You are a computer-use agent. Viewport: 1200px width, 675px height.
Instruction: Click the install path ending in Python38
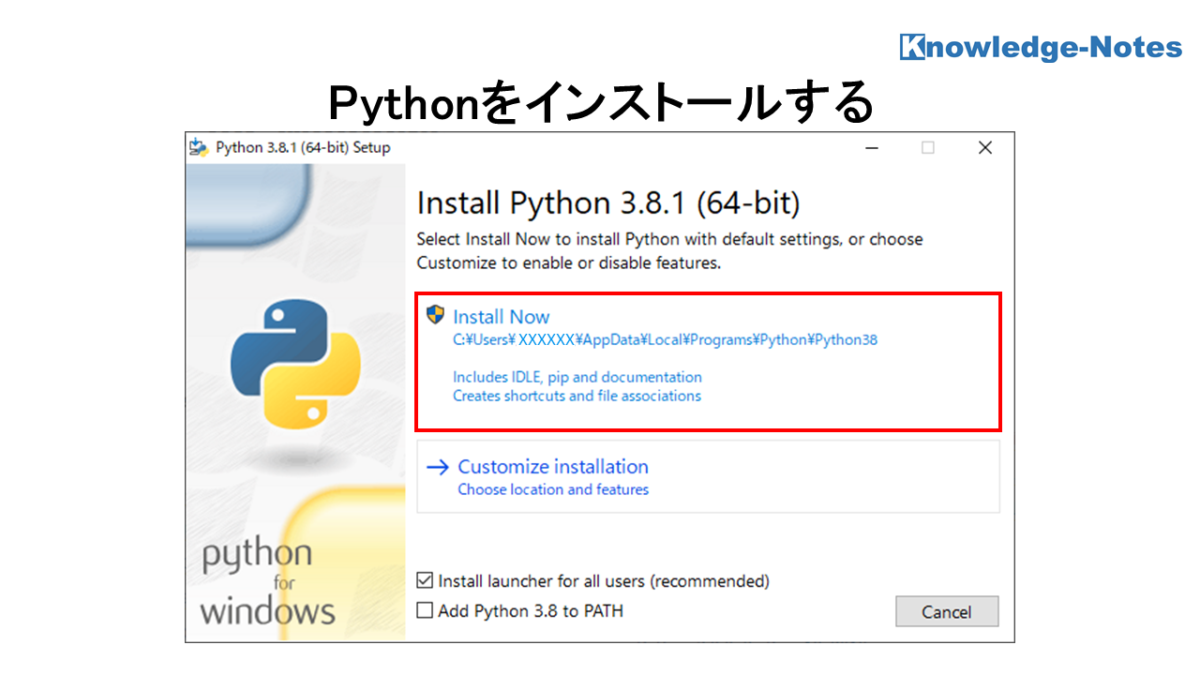[x=665, y=340]
